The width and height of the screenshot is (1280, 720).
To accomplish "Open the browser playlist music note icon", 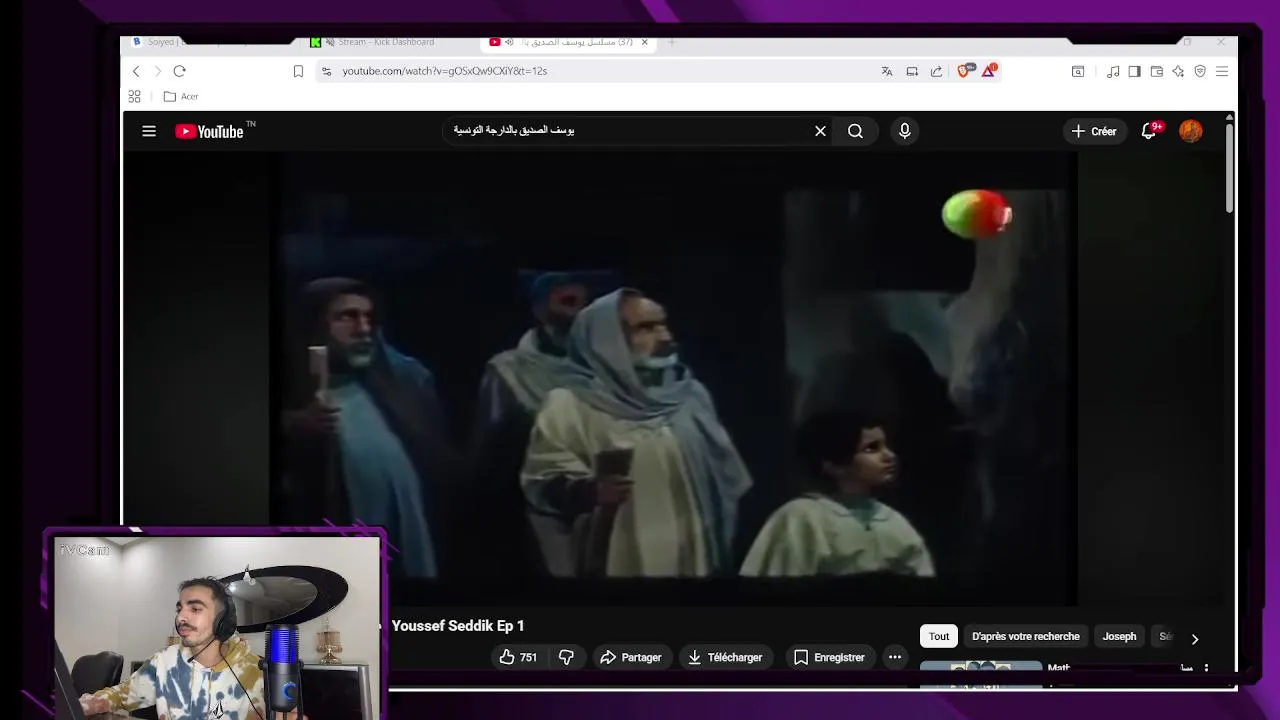I will click(x=1113, y=71).
